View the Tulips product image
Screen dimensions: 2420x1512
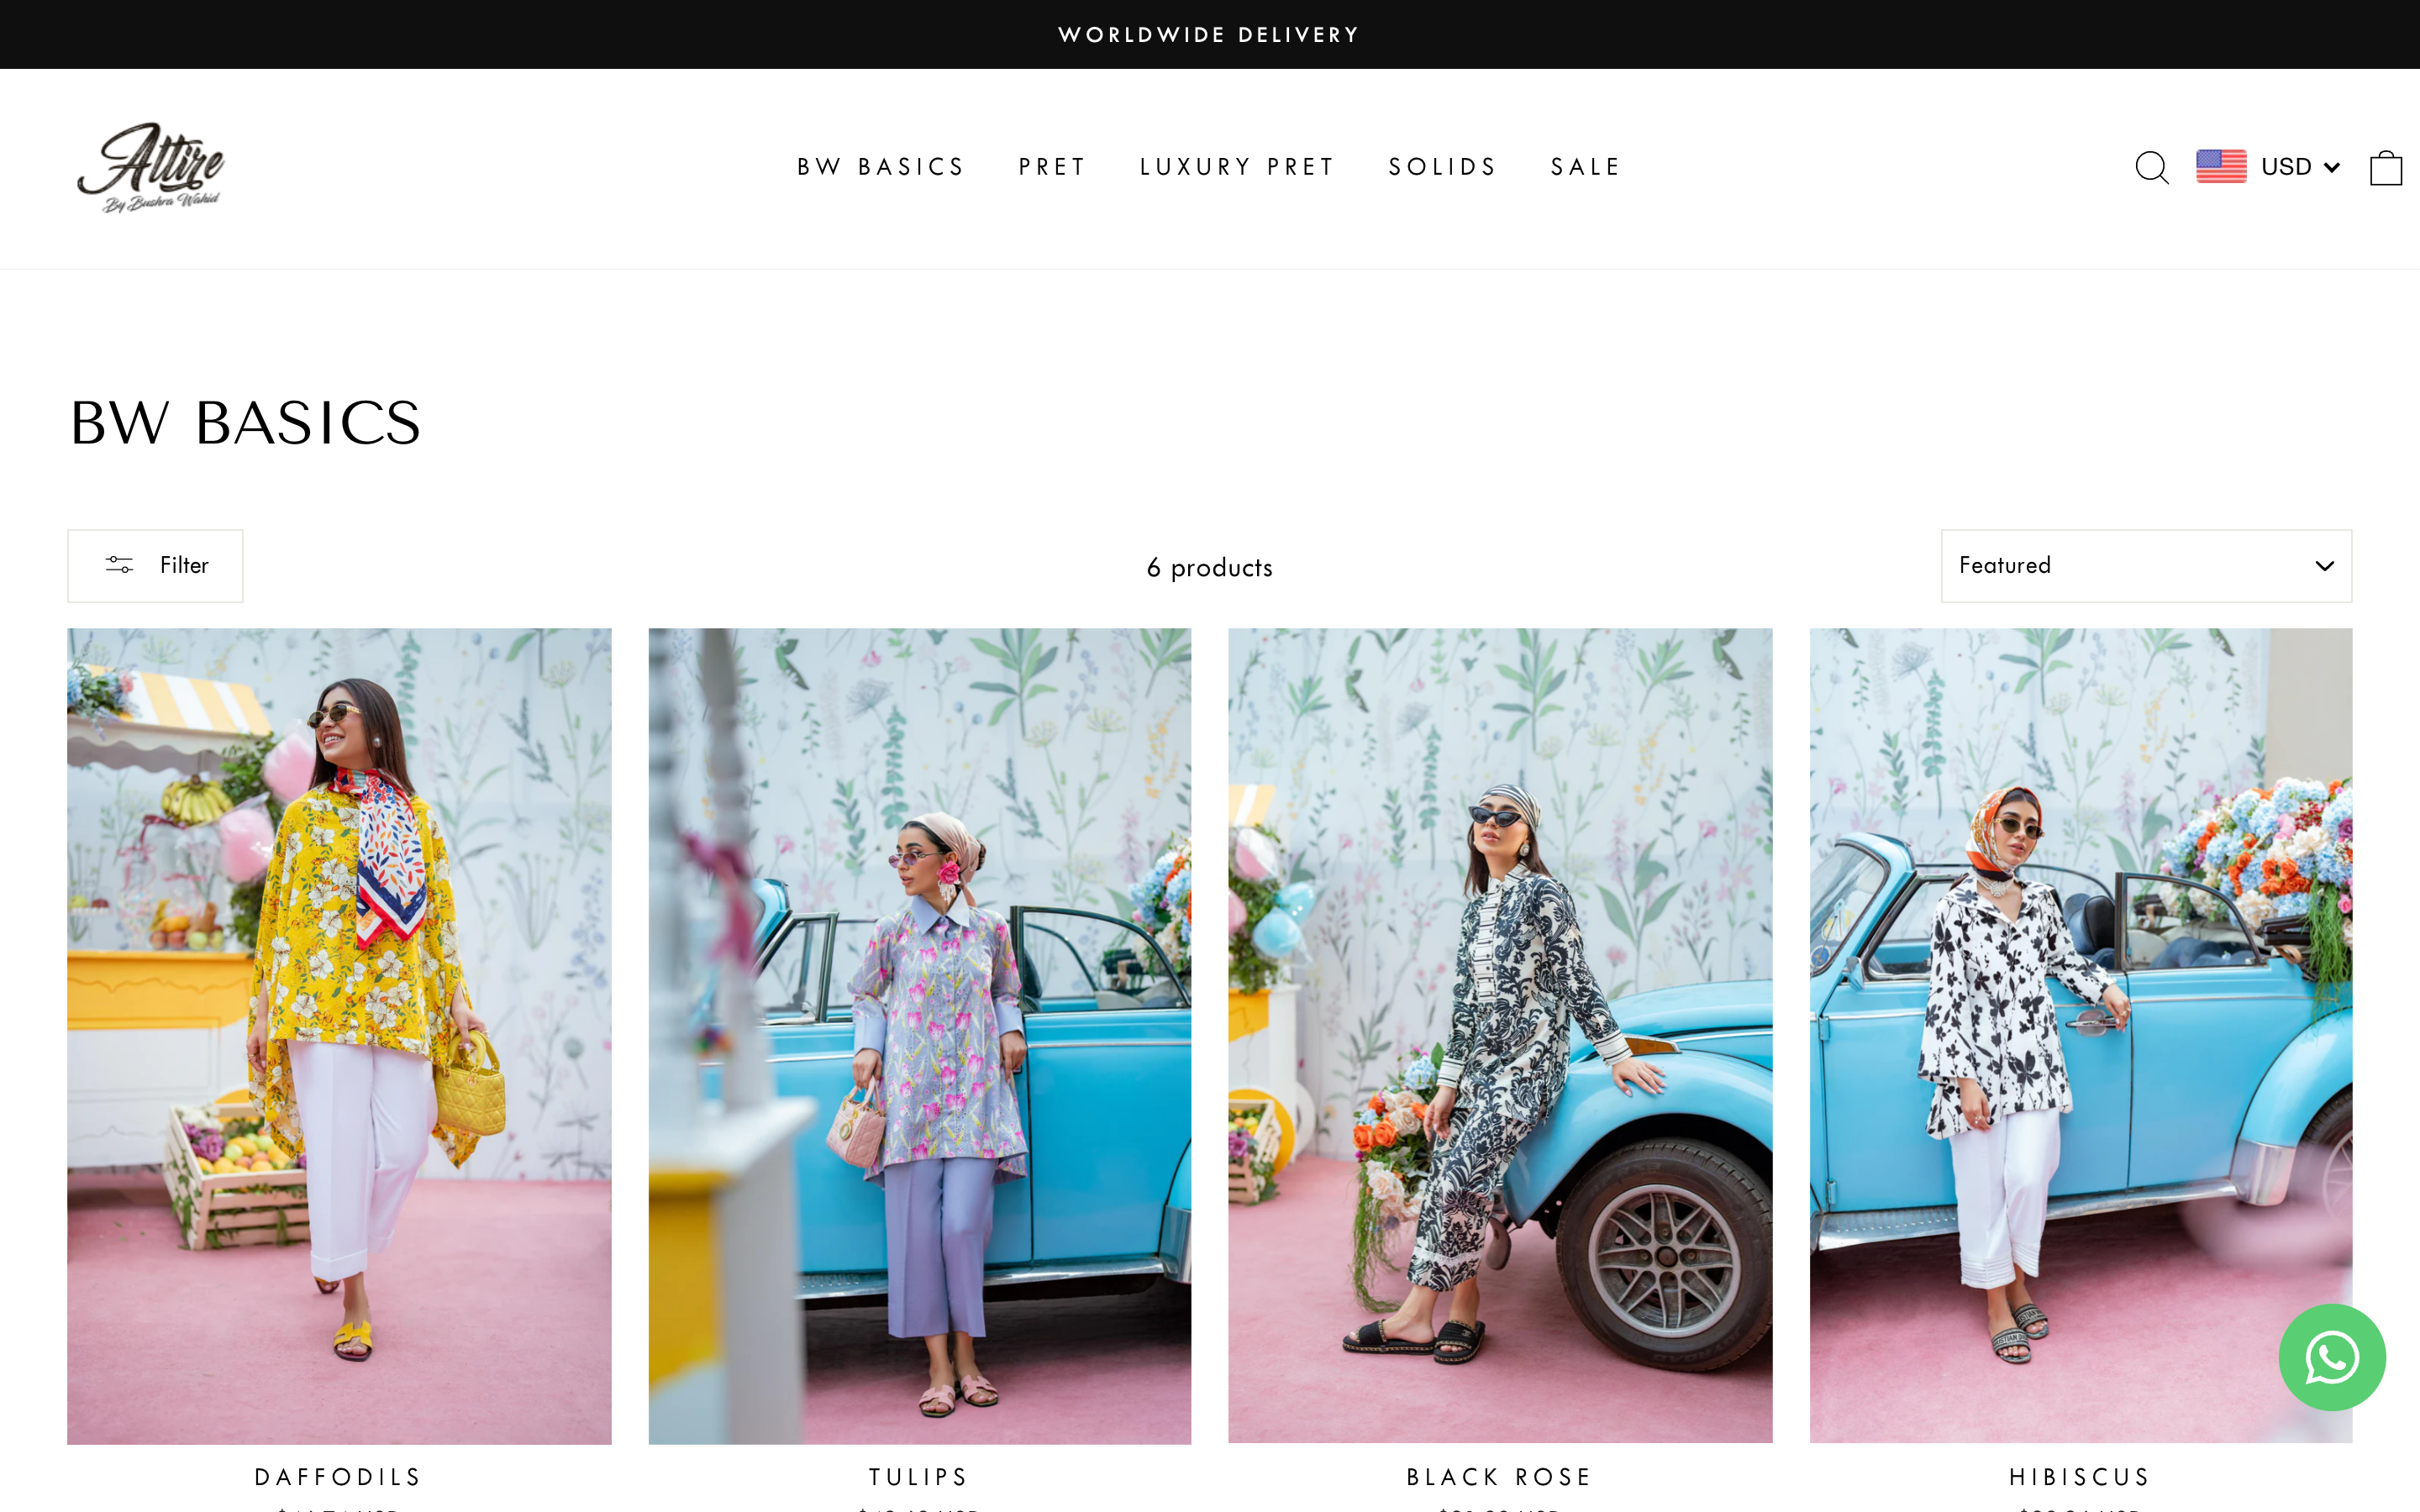click(919, 1036)
